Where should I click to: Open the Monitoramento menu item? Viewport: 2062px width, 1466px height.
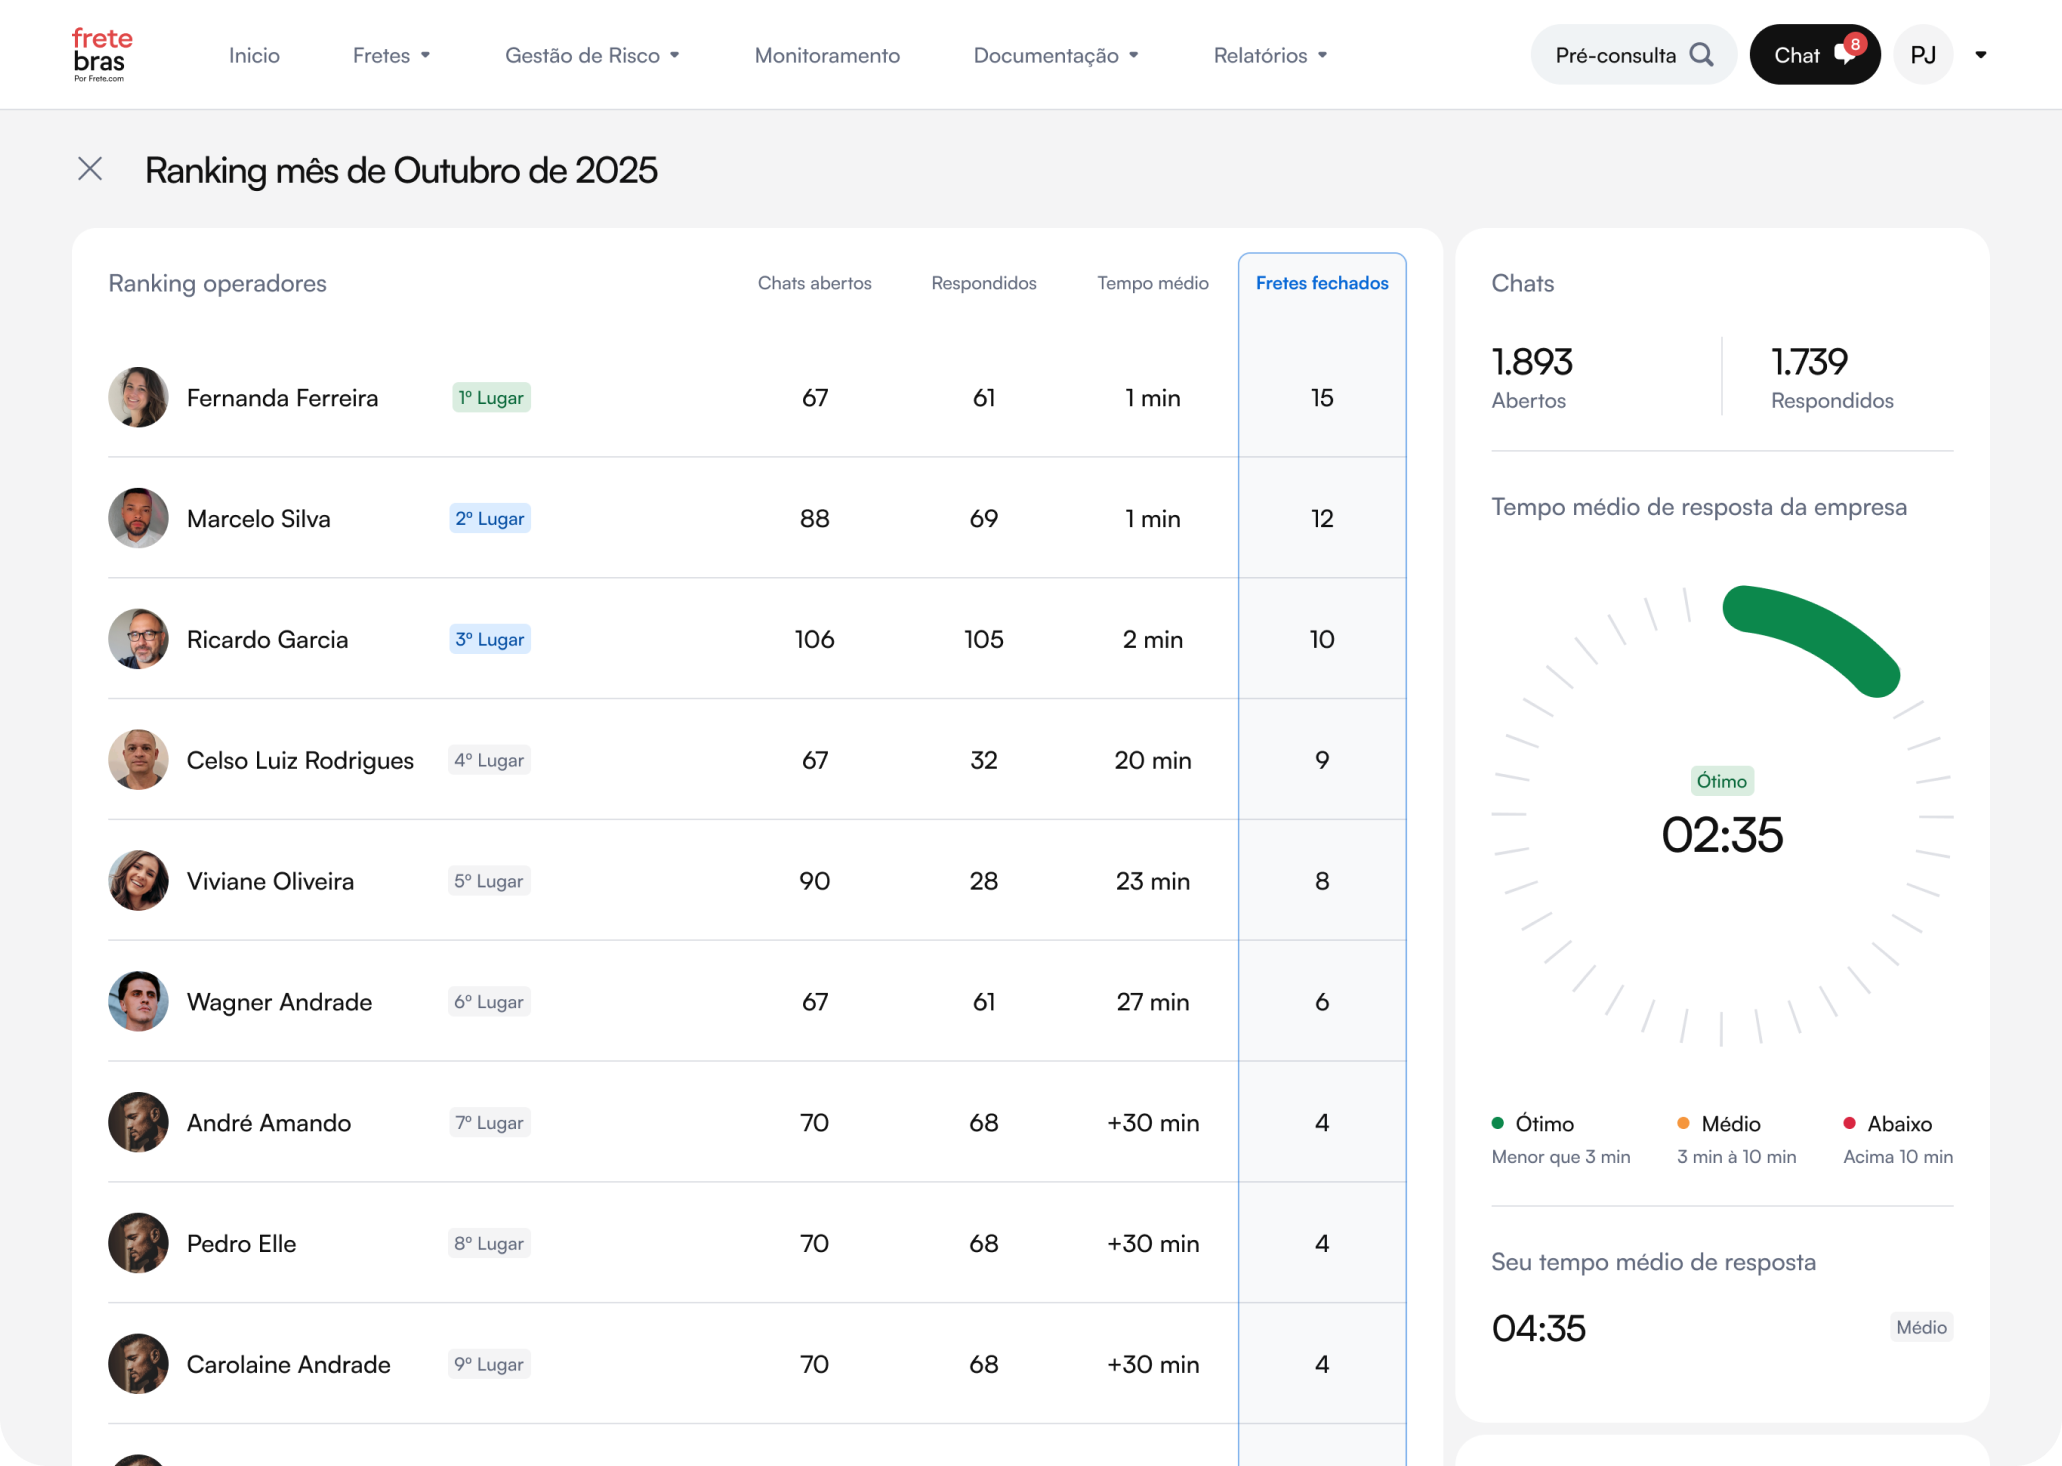827,55
